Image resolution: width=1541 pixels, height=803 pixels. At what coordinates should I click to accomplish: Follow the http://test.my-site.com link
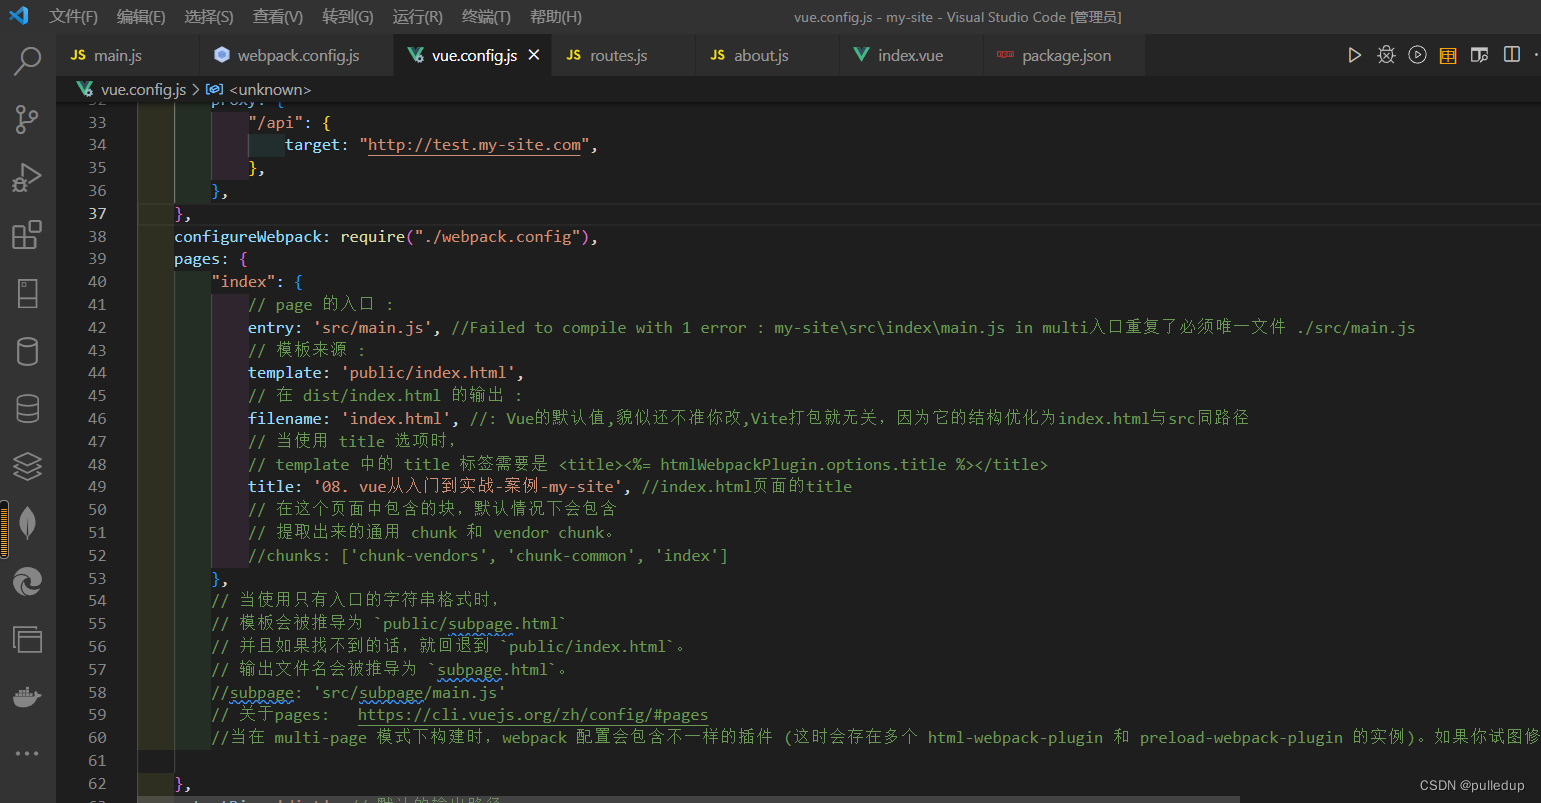coord(473,144)
